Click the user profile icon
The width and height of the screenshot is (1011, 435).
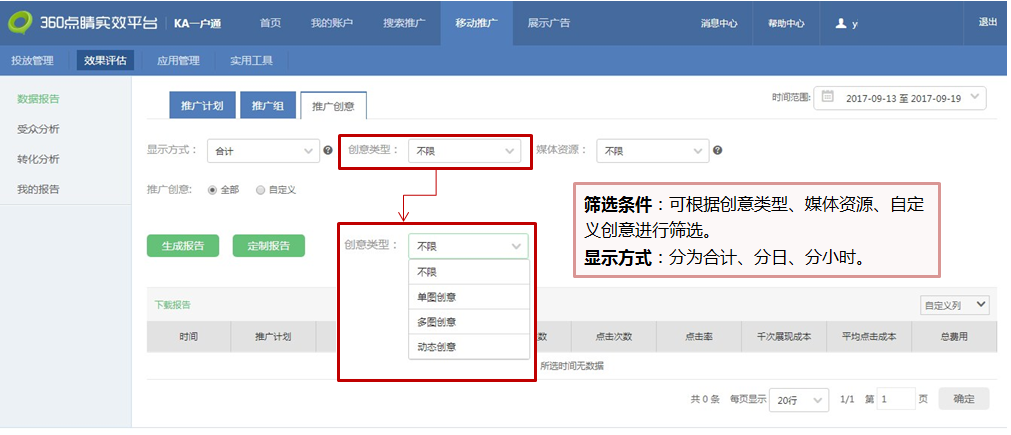point(842,24)
